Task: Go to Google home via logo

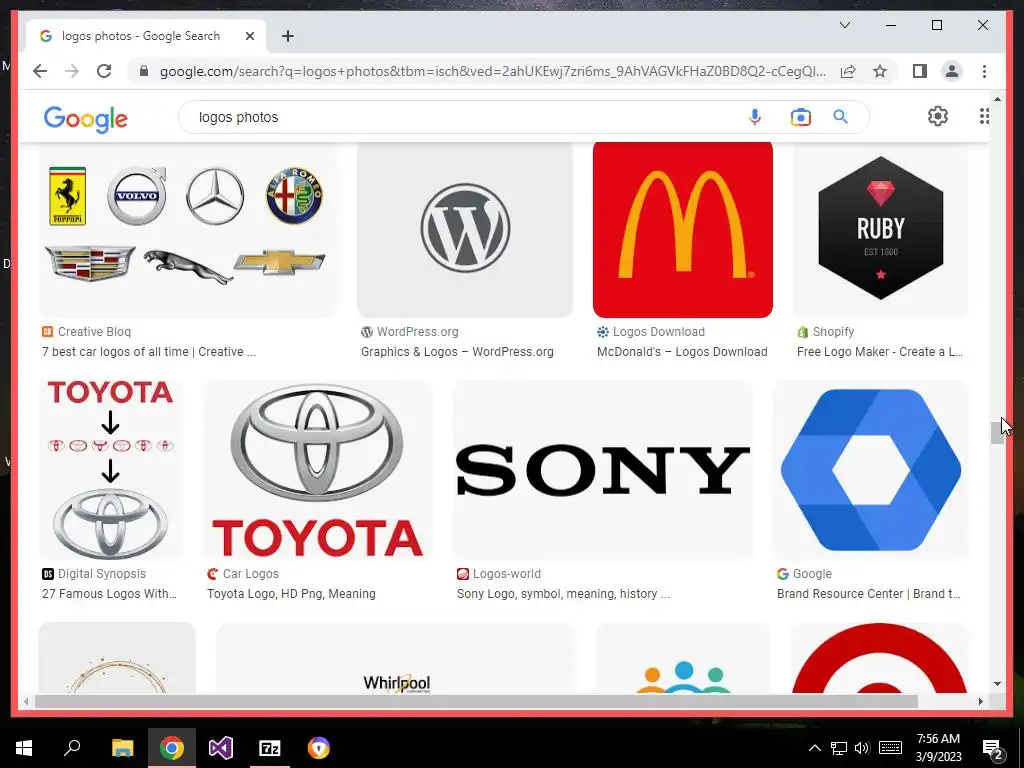Action: [86, 119]
